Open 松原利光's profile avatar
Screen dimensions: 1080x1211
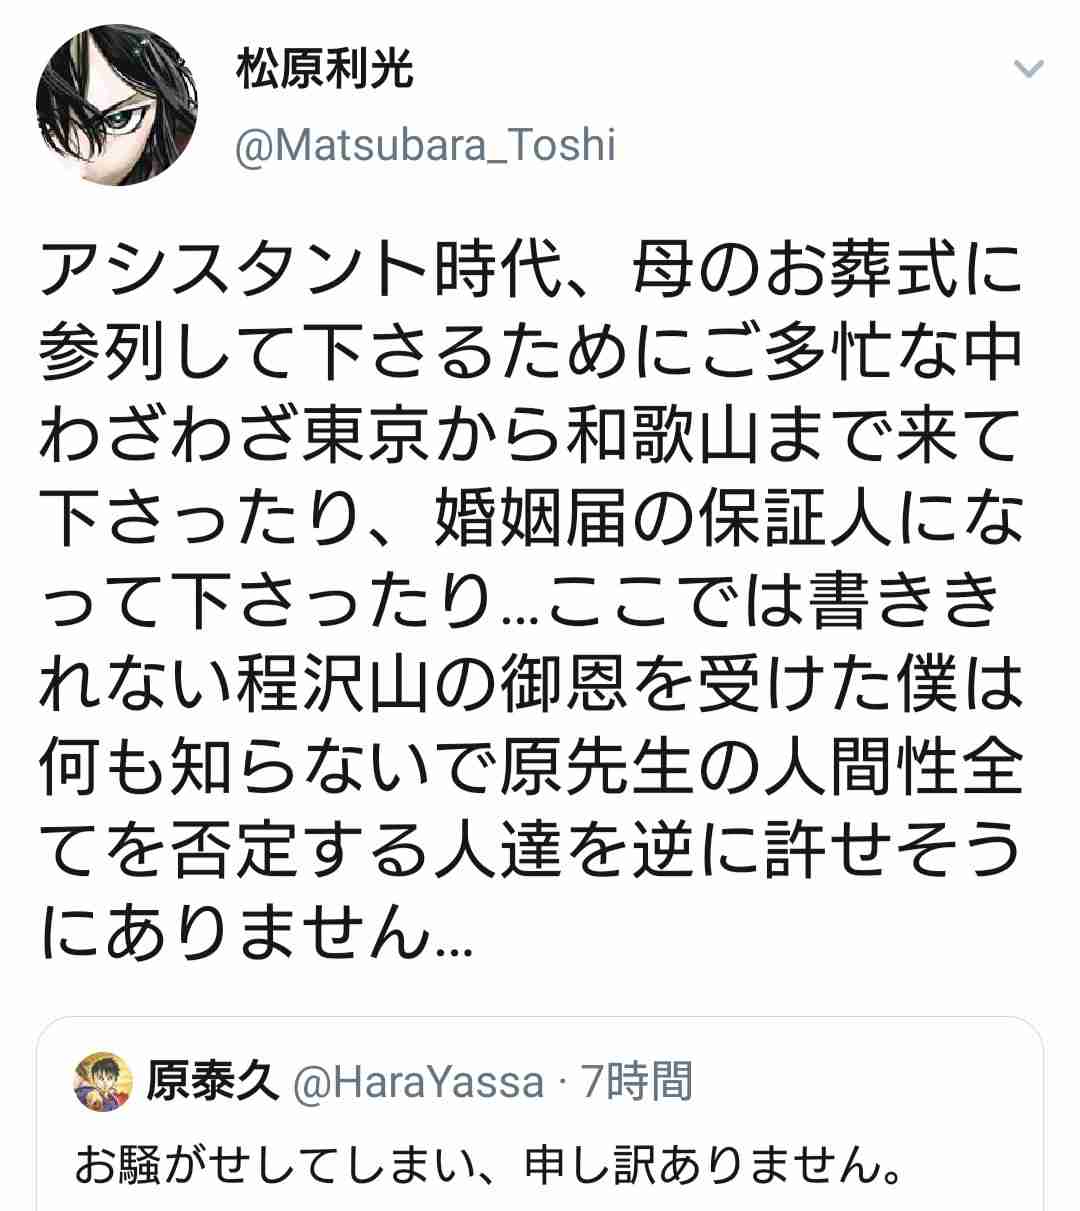pyautogui.click(x=116, y=105)
